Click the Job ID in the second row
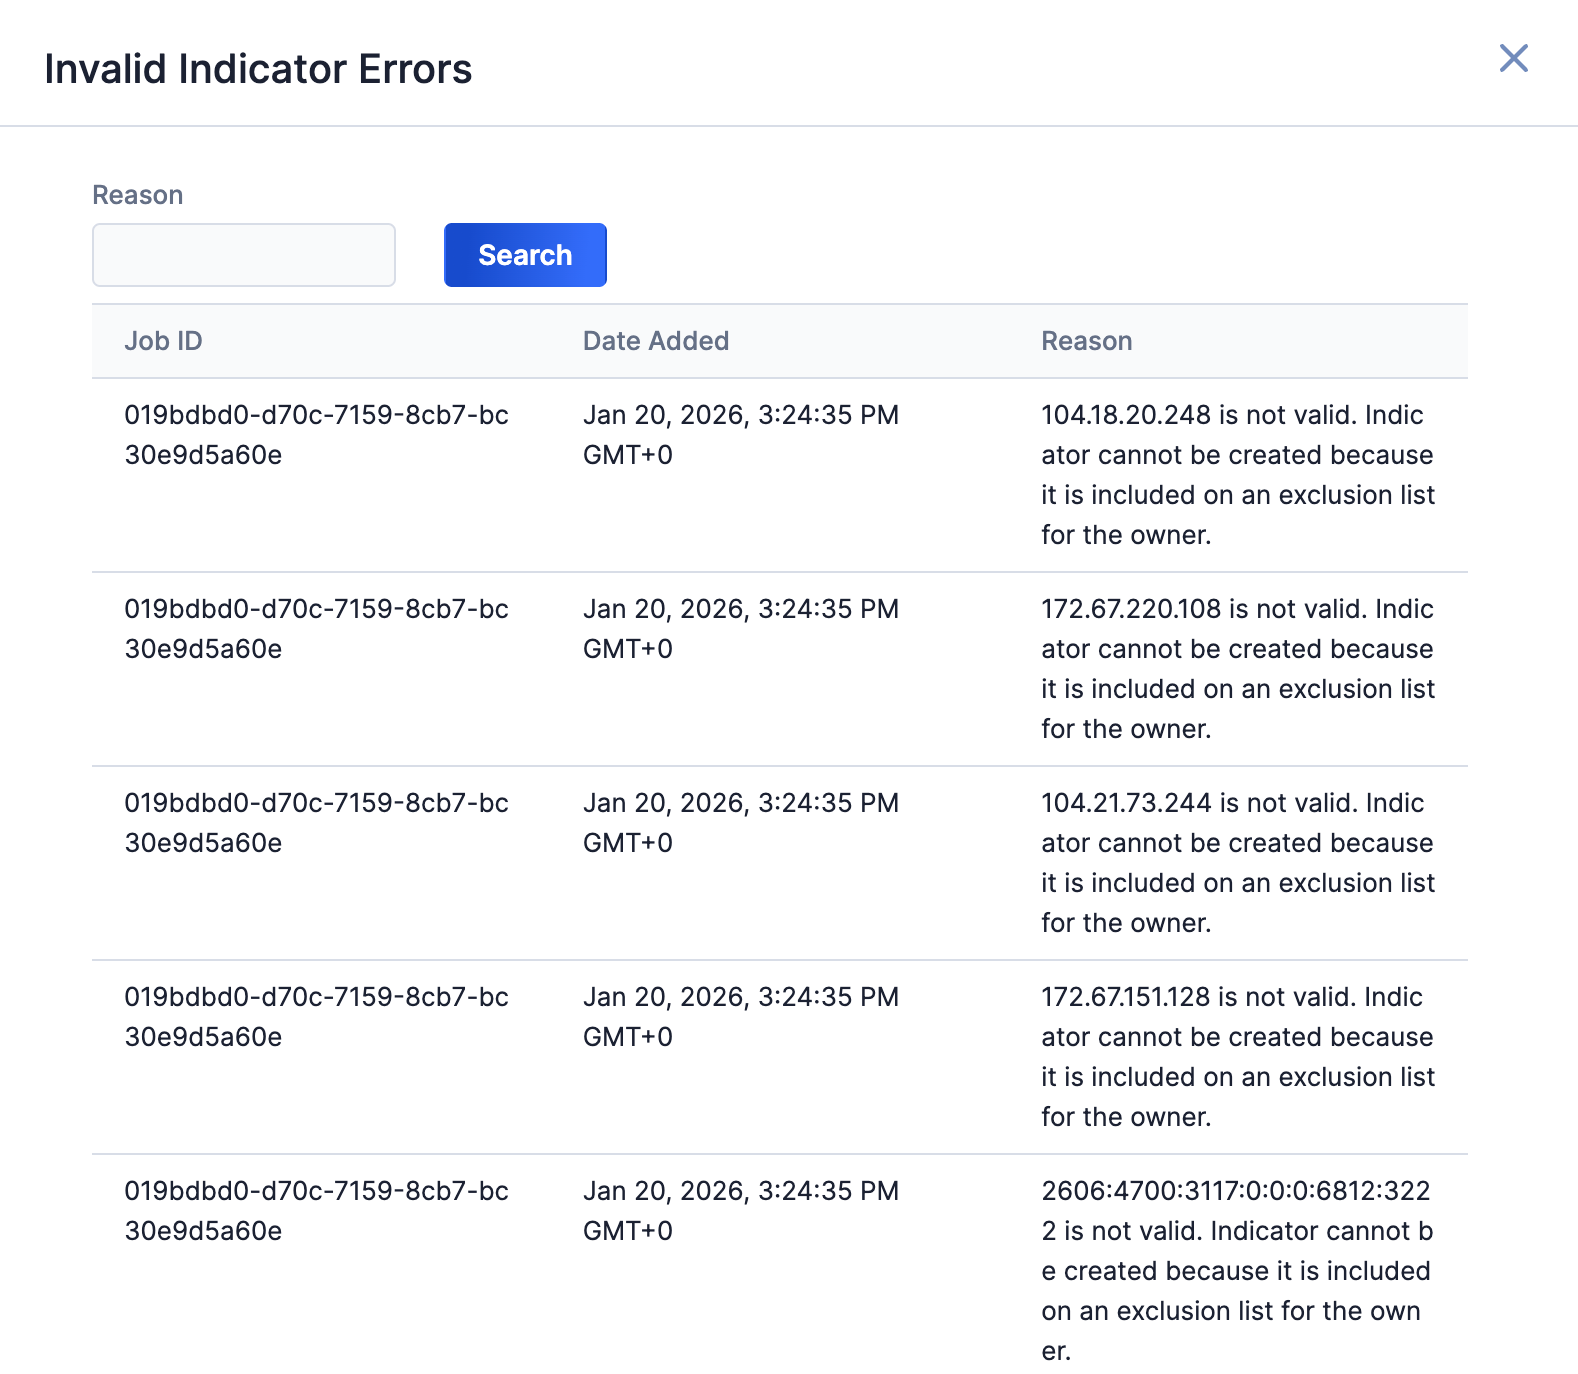The width and height of the screenshot is (1578, 1374). [316, 628]
